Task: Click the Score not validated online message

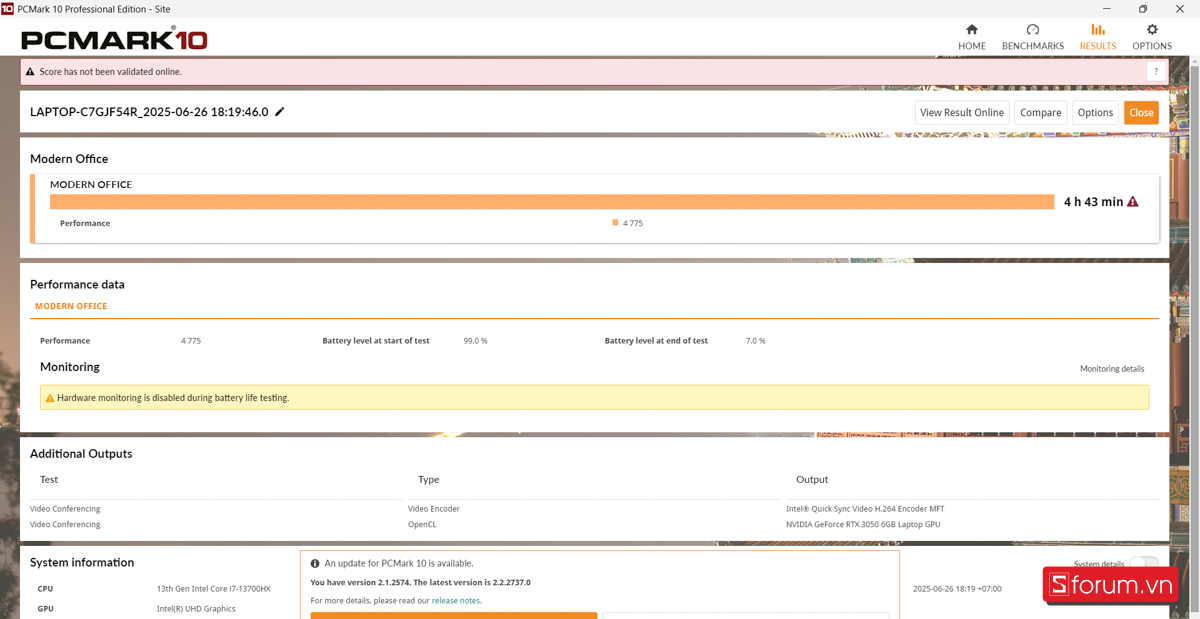Action: point(110,72)
